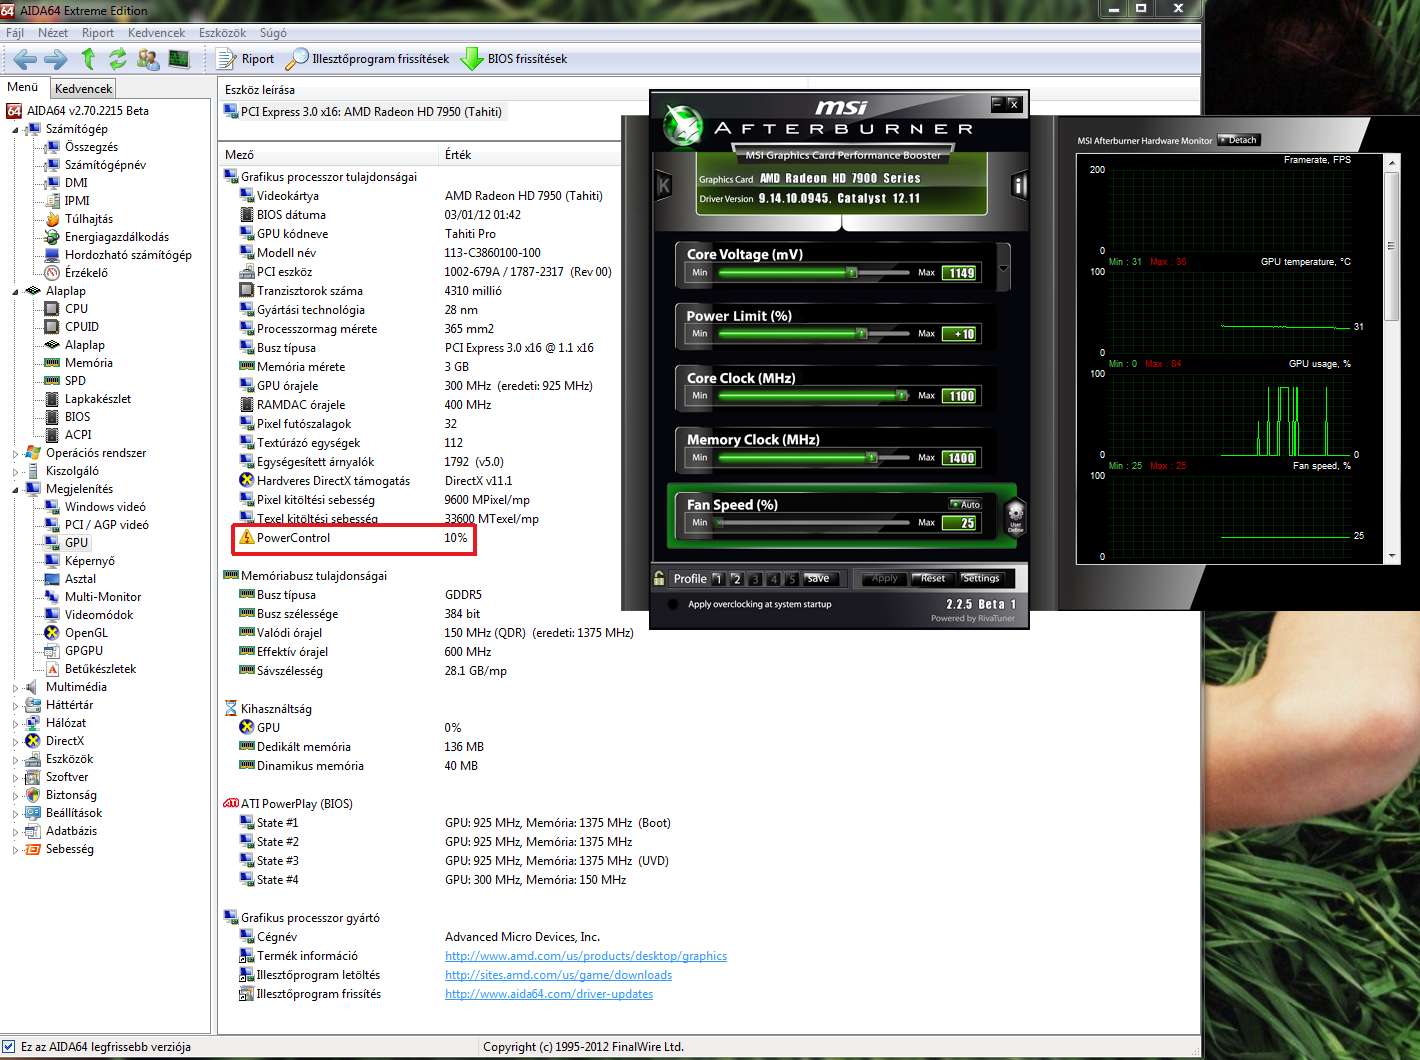Click the Refresh icon in AIDA64 toolbar

118,59
